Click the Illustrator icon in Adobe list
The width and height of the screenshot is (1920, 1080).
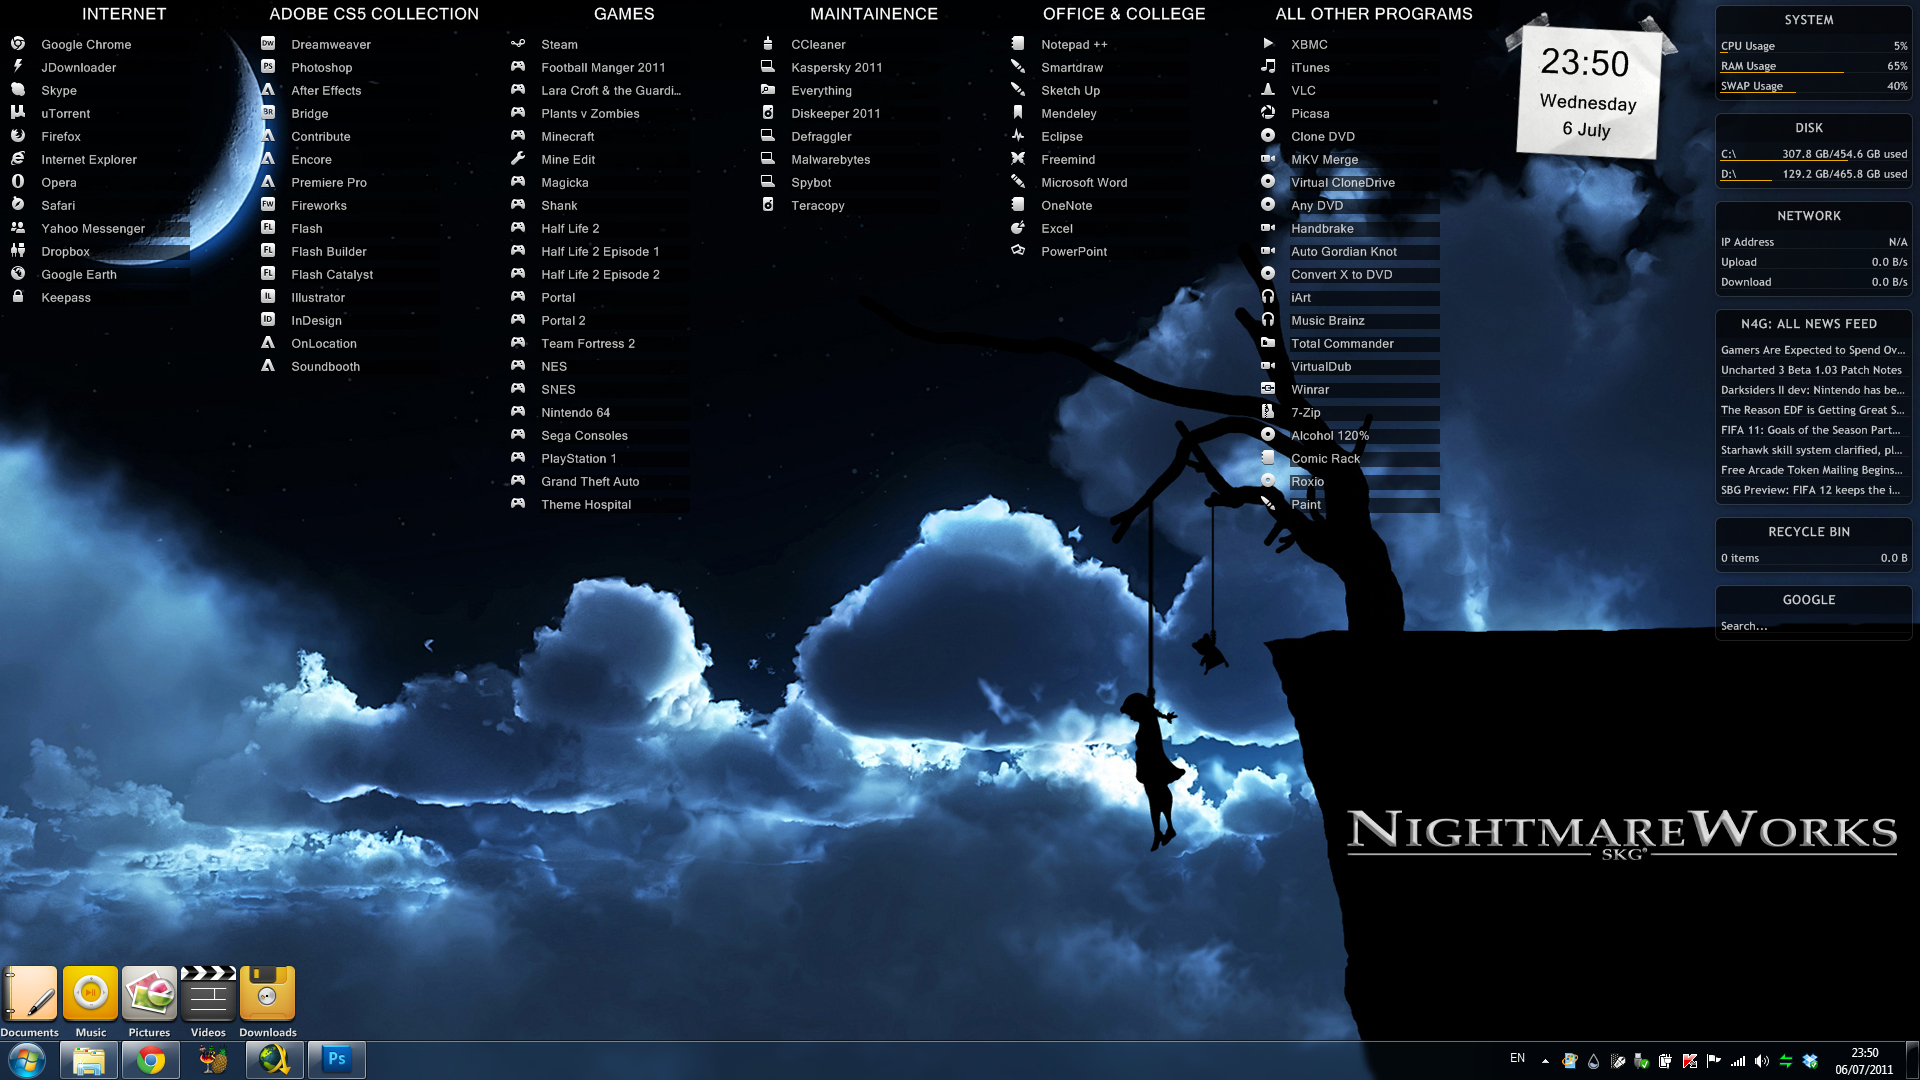(x=268, y=297)
